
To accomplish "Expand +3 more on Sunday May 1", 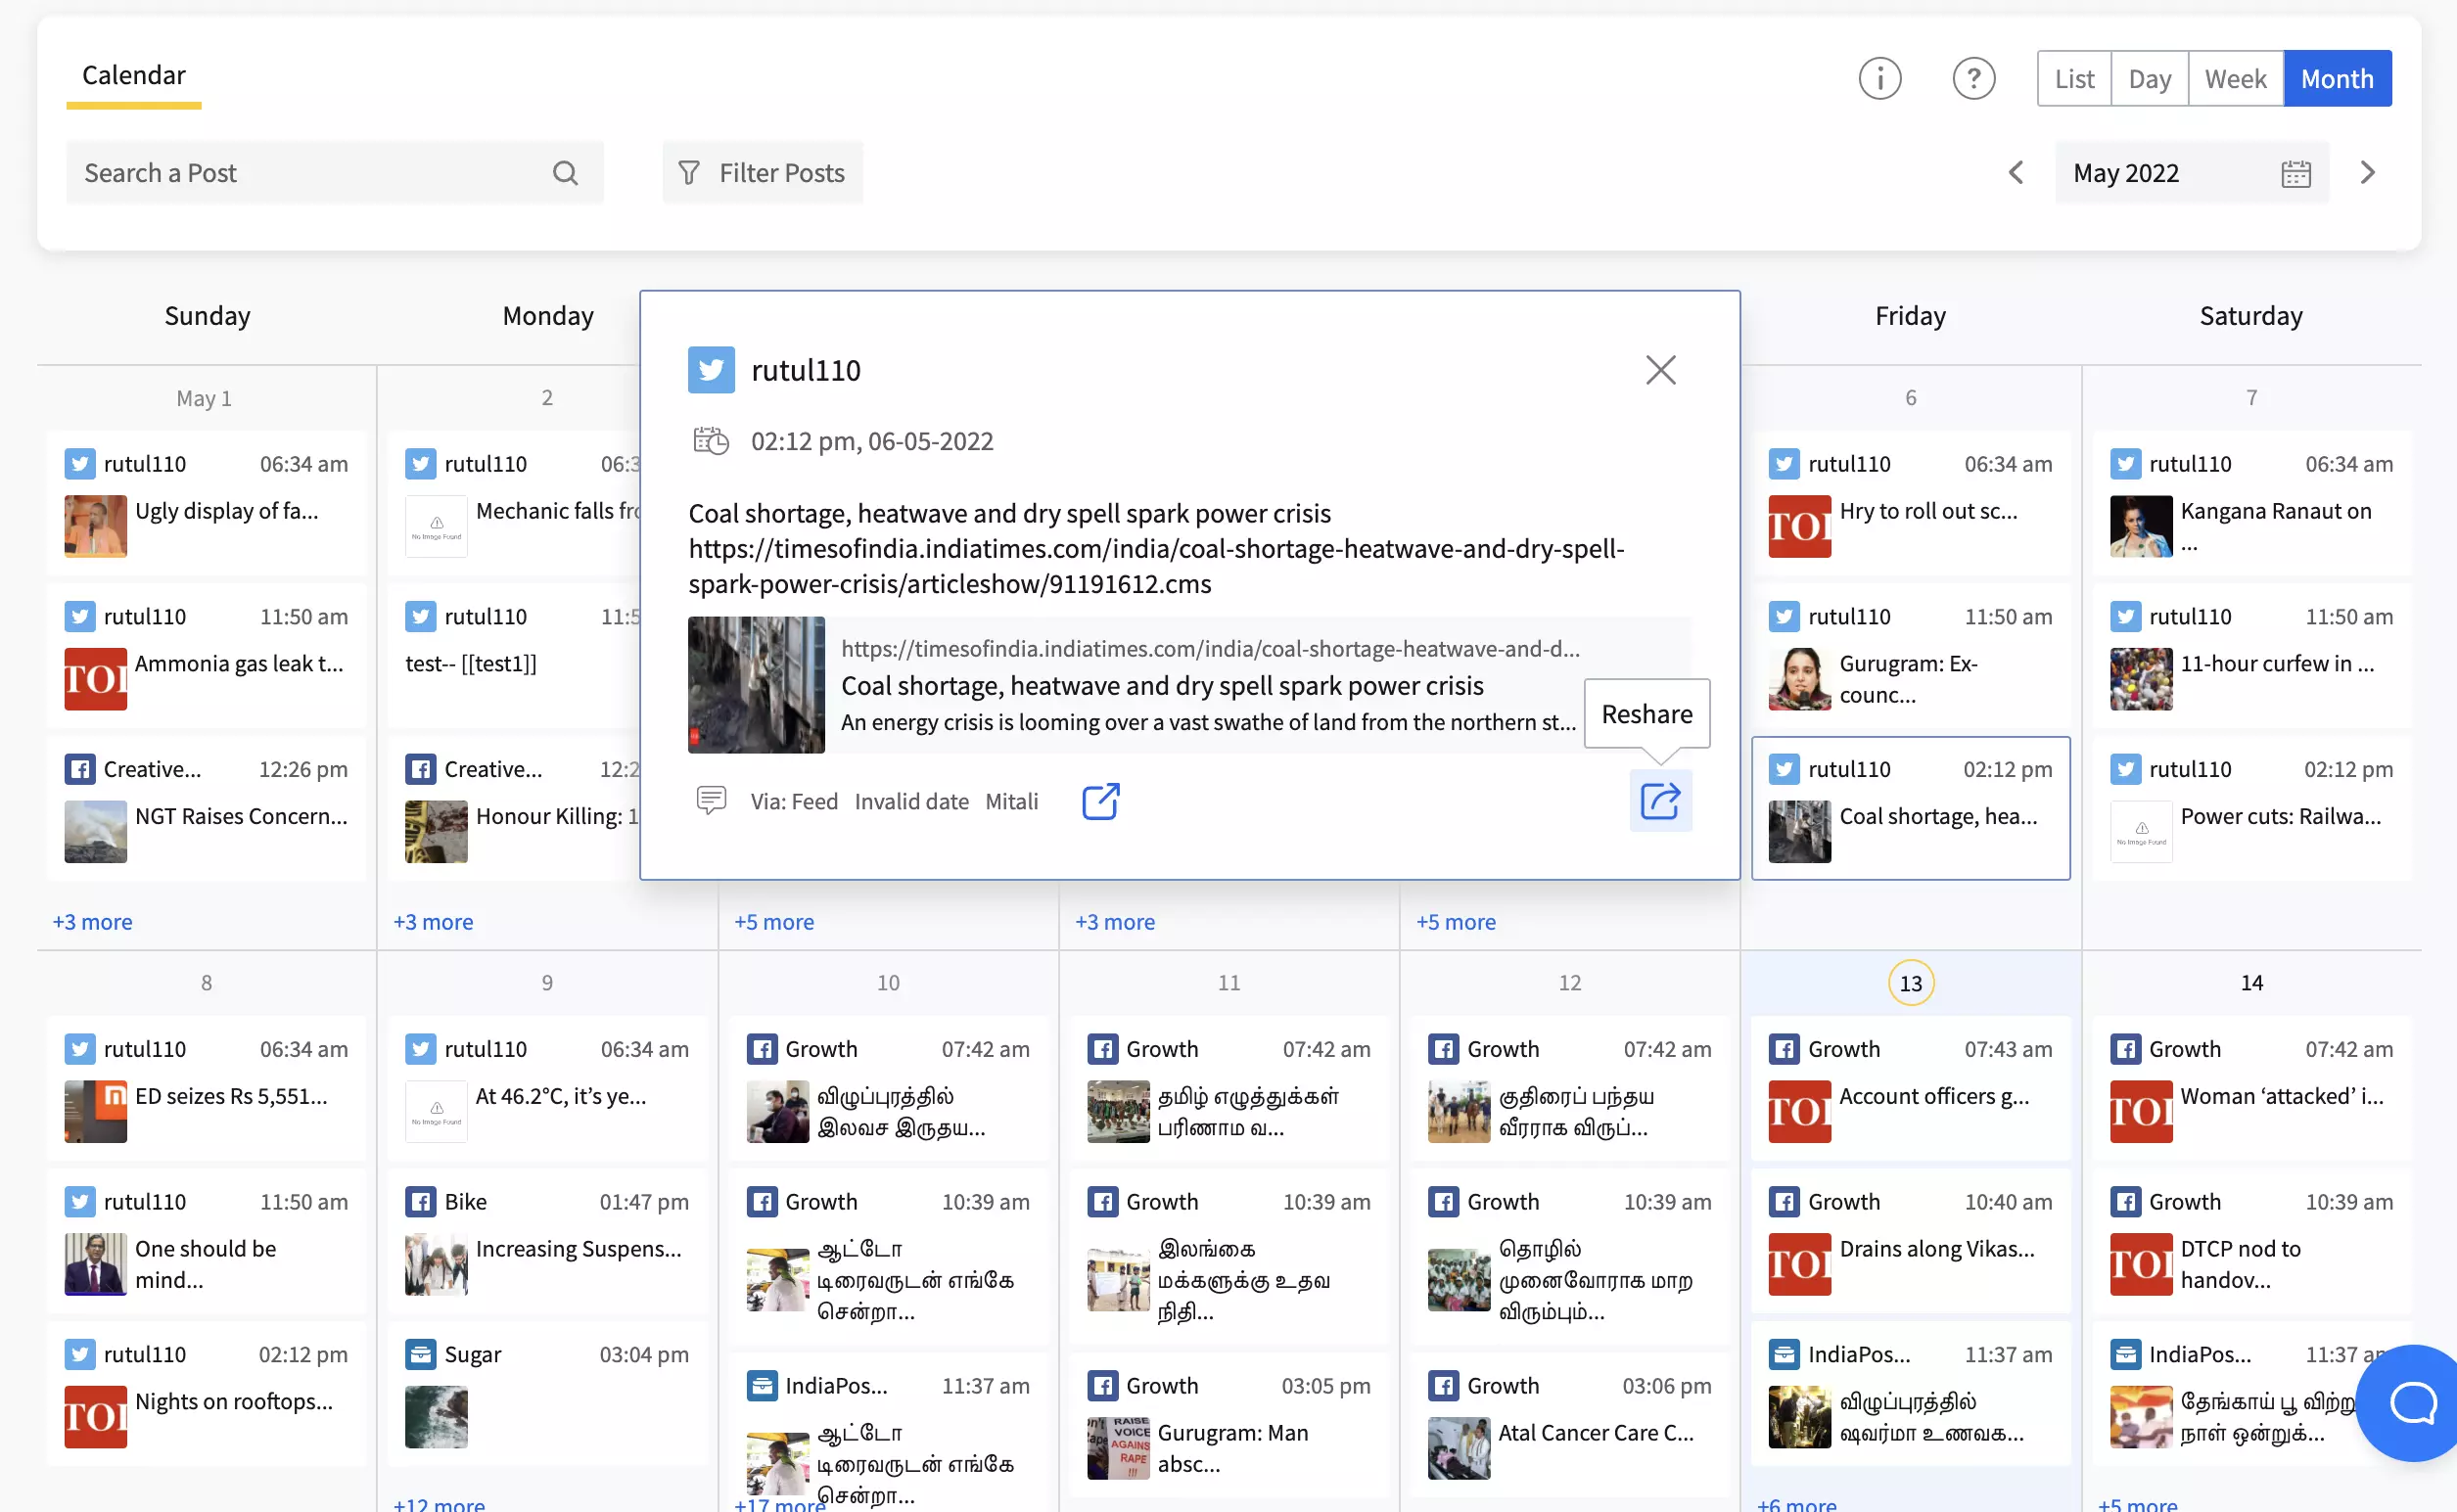I will (x=92, y=921).
